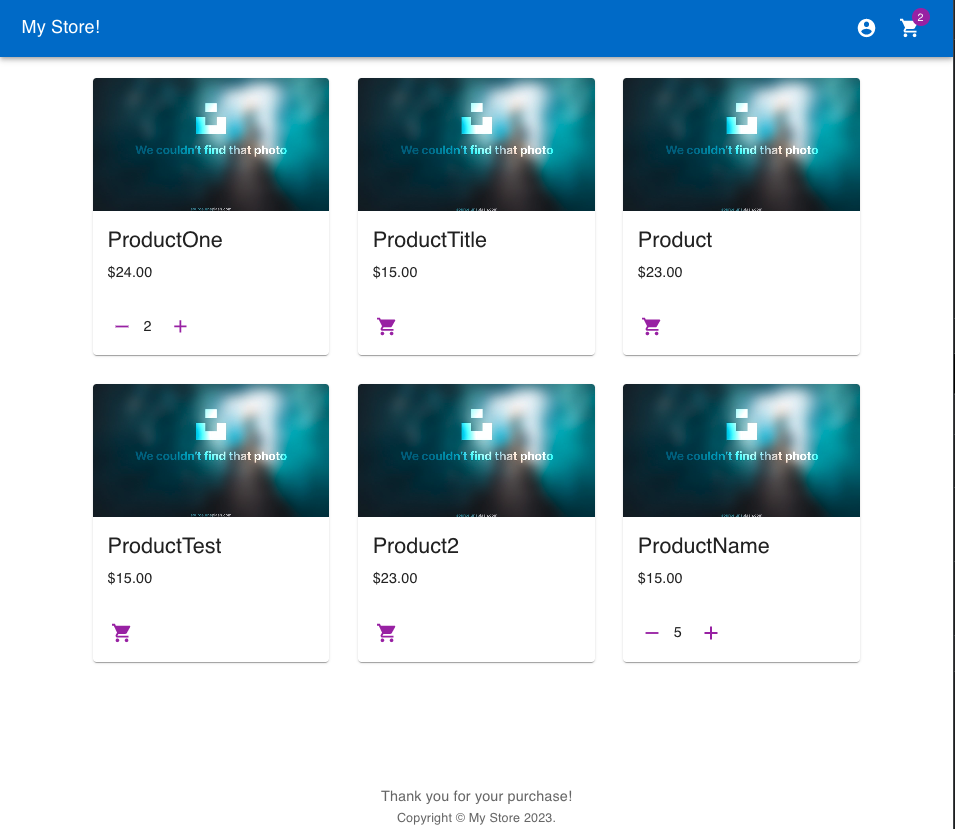Viewport: 955px width, 829px height.
Task: Open the user account icon
Action: point(866,28)
